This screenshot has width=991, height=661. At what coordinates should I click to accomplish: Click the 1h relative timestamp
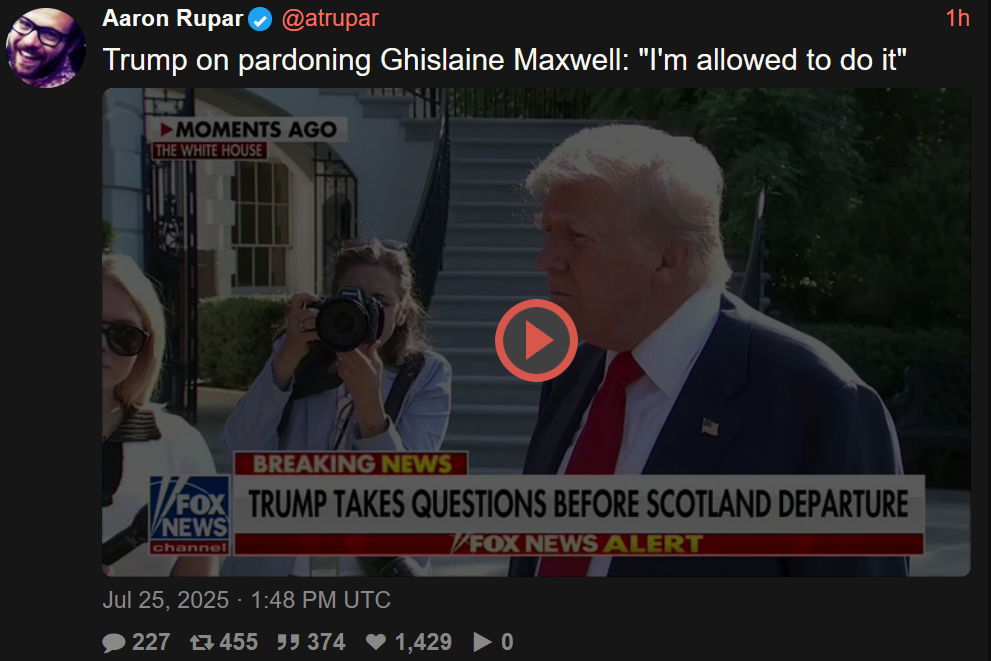tap(958, 18)
